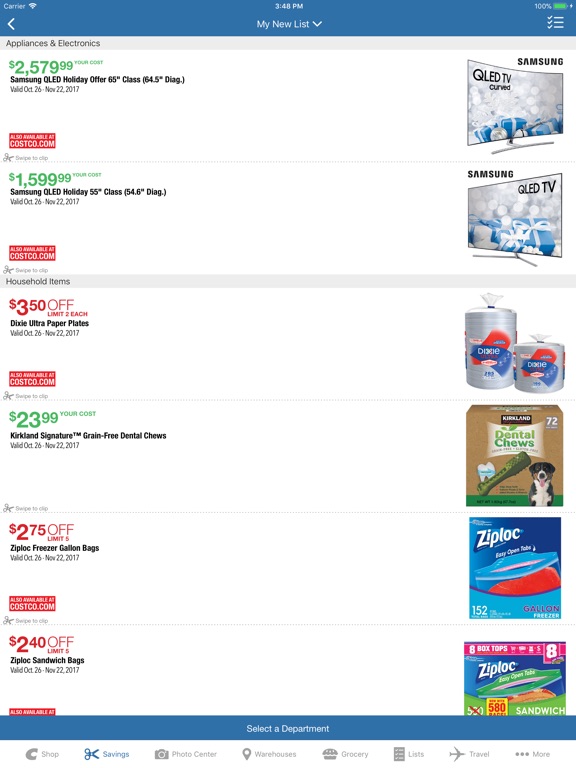The image size is (576, 768).
Task: Open the checklist icon in header
Action: coord(555,23)
